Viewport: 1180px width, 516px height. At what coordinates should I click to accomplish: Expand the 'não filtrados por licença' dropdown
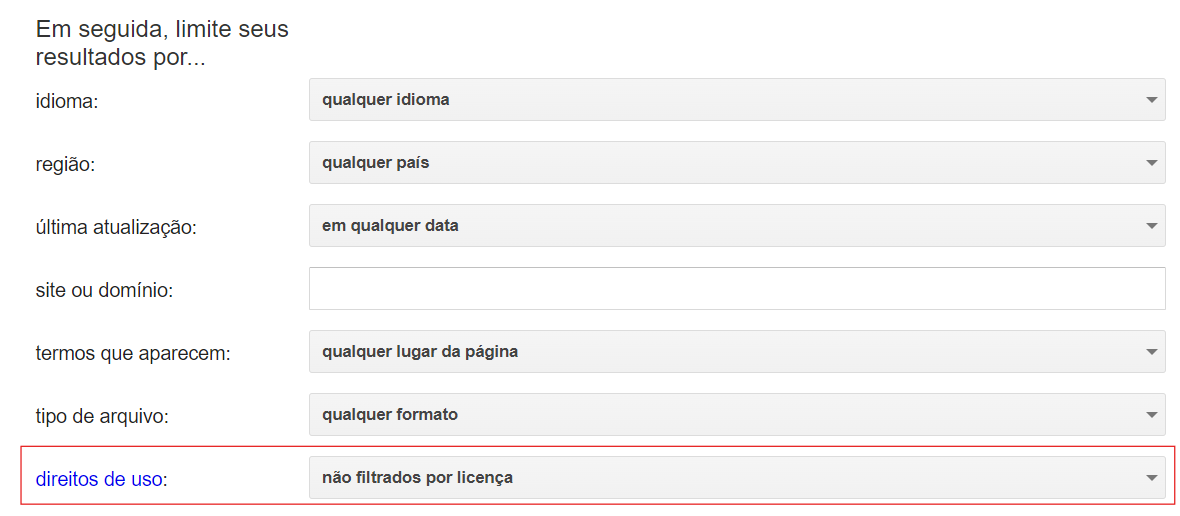pos(737,478)
